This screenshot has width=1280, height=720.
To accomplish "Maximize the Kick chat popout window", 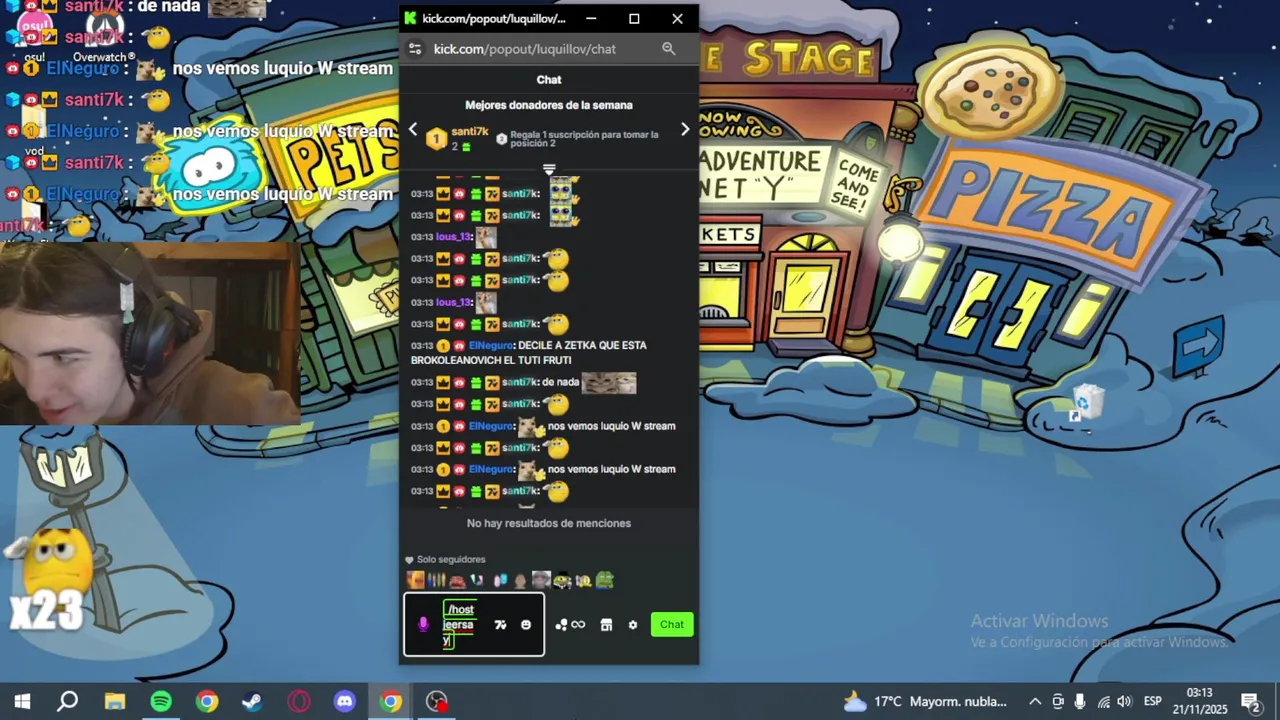I will tap(634, 19).
